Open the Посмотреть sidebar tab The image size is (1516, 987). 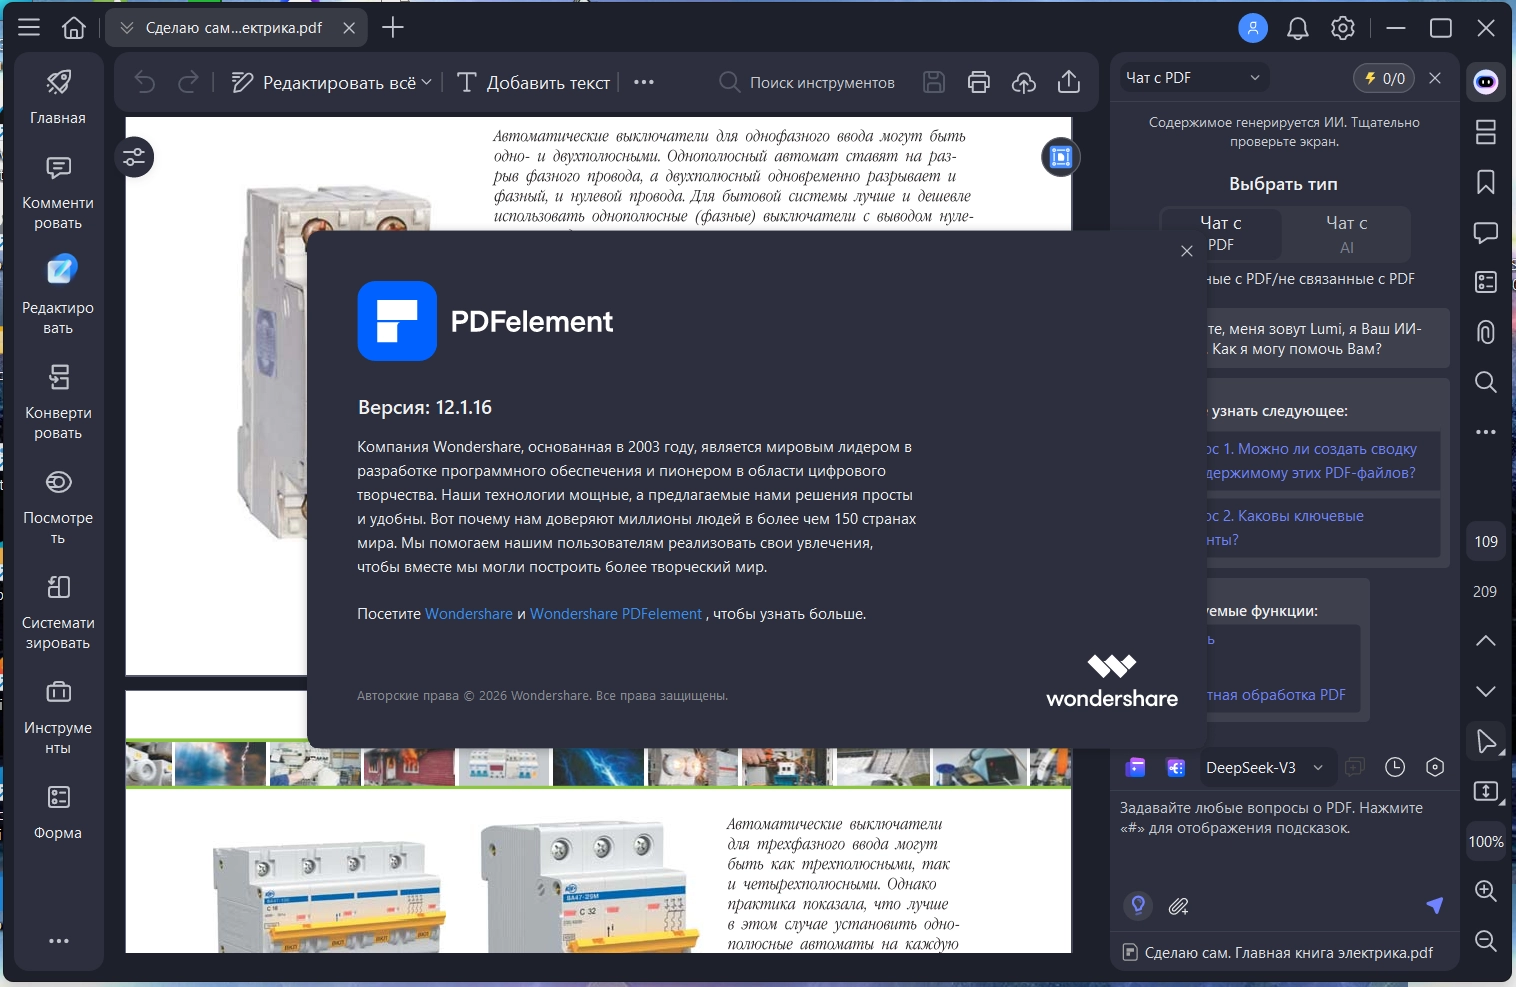pos(58,508)
